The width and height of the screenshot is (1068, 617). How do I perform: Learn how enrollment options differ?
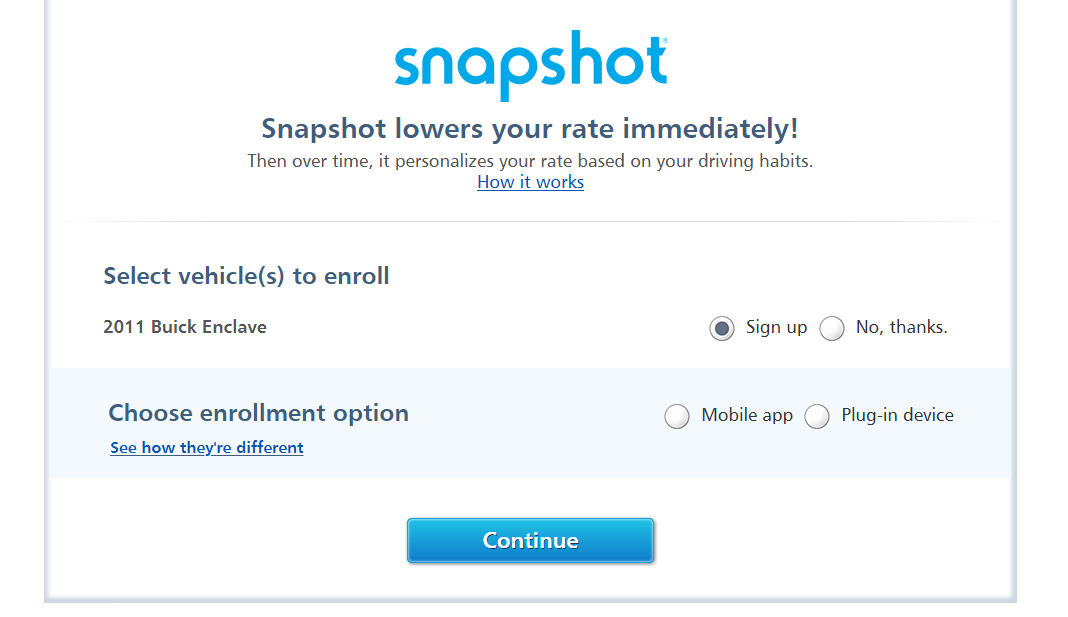point(206,447)
